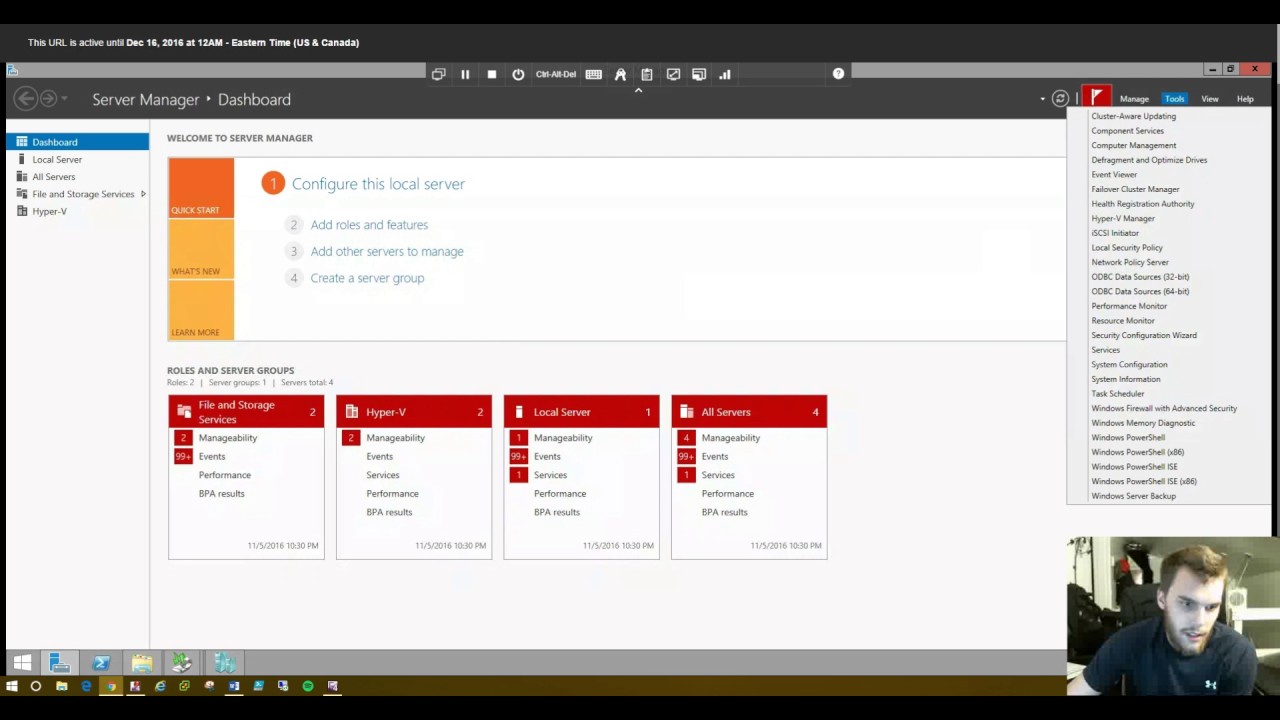Screen dimensions: 1280x720
Task: Choose Windows PowerShell ISE (x86) in Tools menu
Action: pyautogui.click(x=1144, y=481)
